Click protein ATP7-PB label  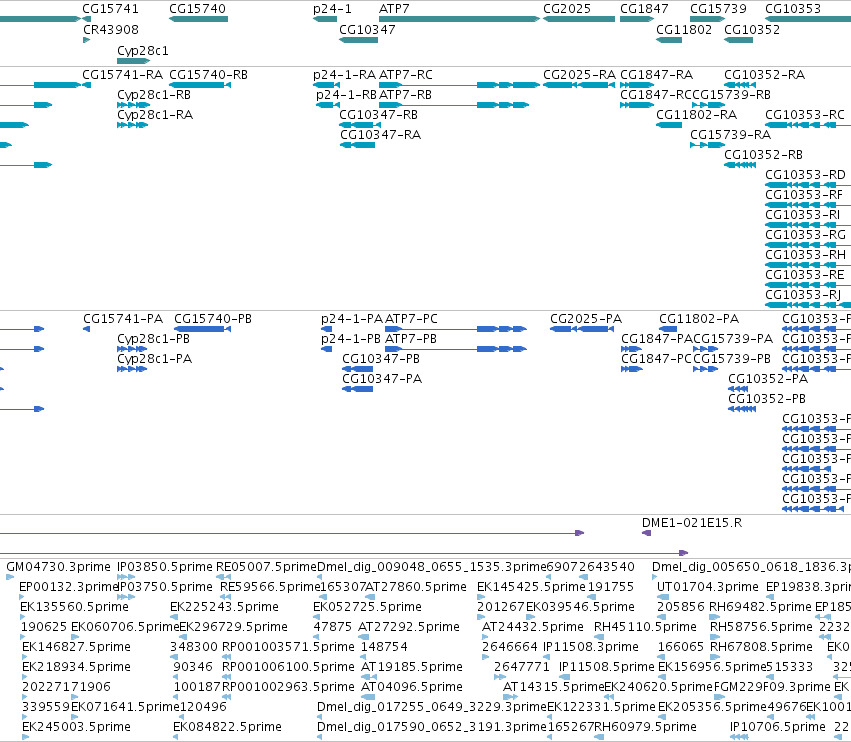click(x=411, y=339)
